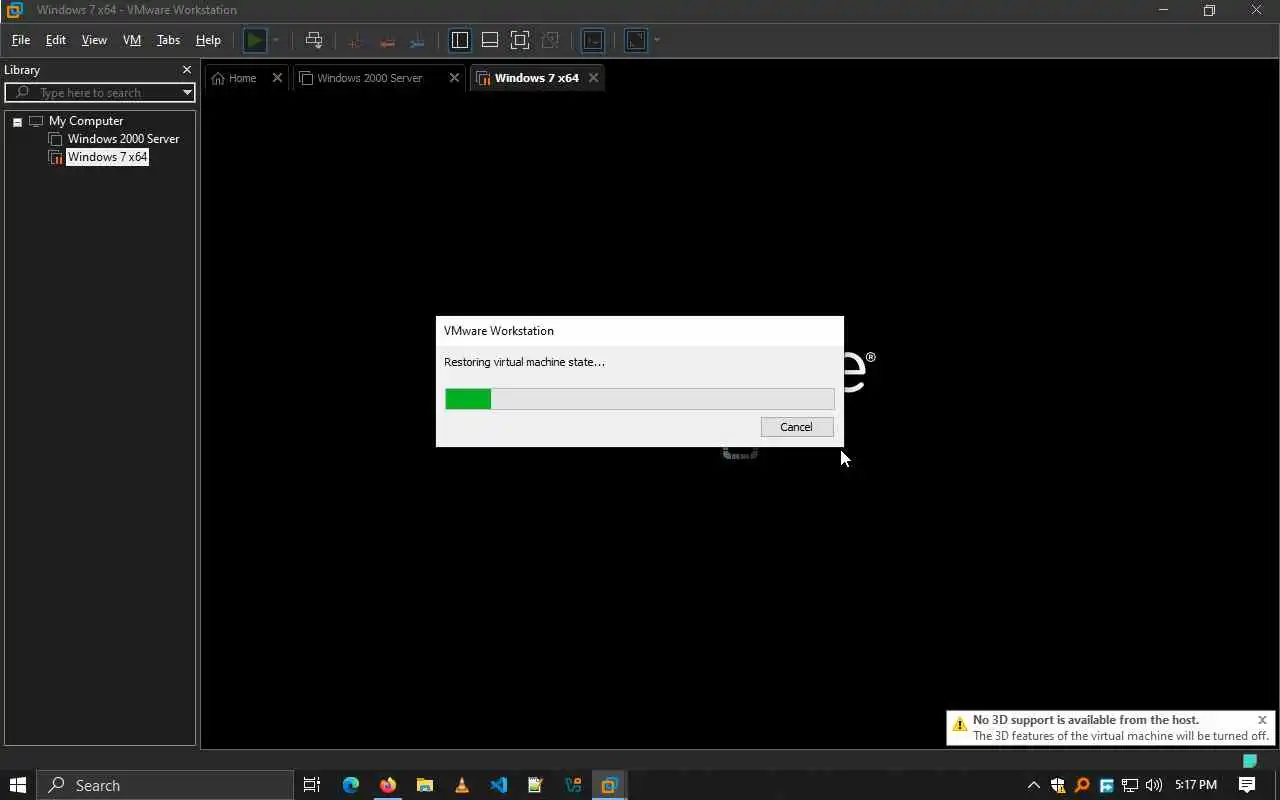
Task: Toggle the console view toolbar icon
Action: point(593,40)
